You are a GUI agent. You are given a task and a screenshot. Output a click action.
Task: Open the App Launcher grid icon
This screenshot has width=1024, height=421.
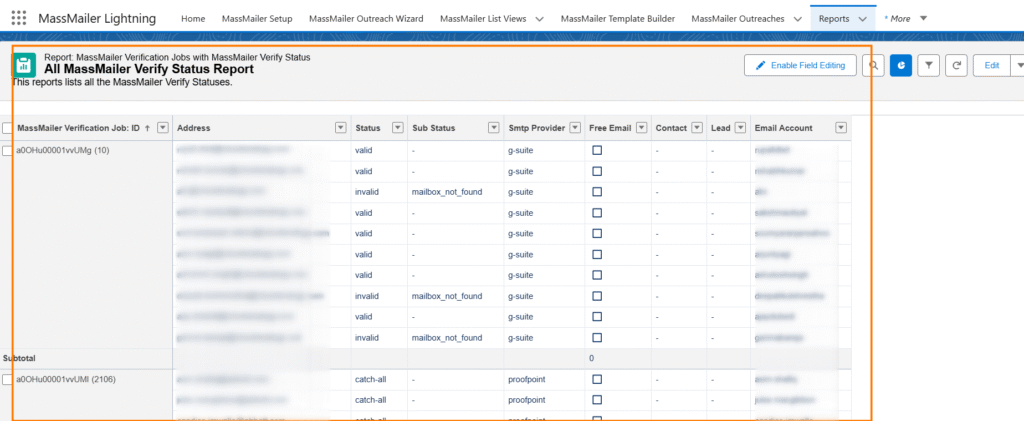19,18
